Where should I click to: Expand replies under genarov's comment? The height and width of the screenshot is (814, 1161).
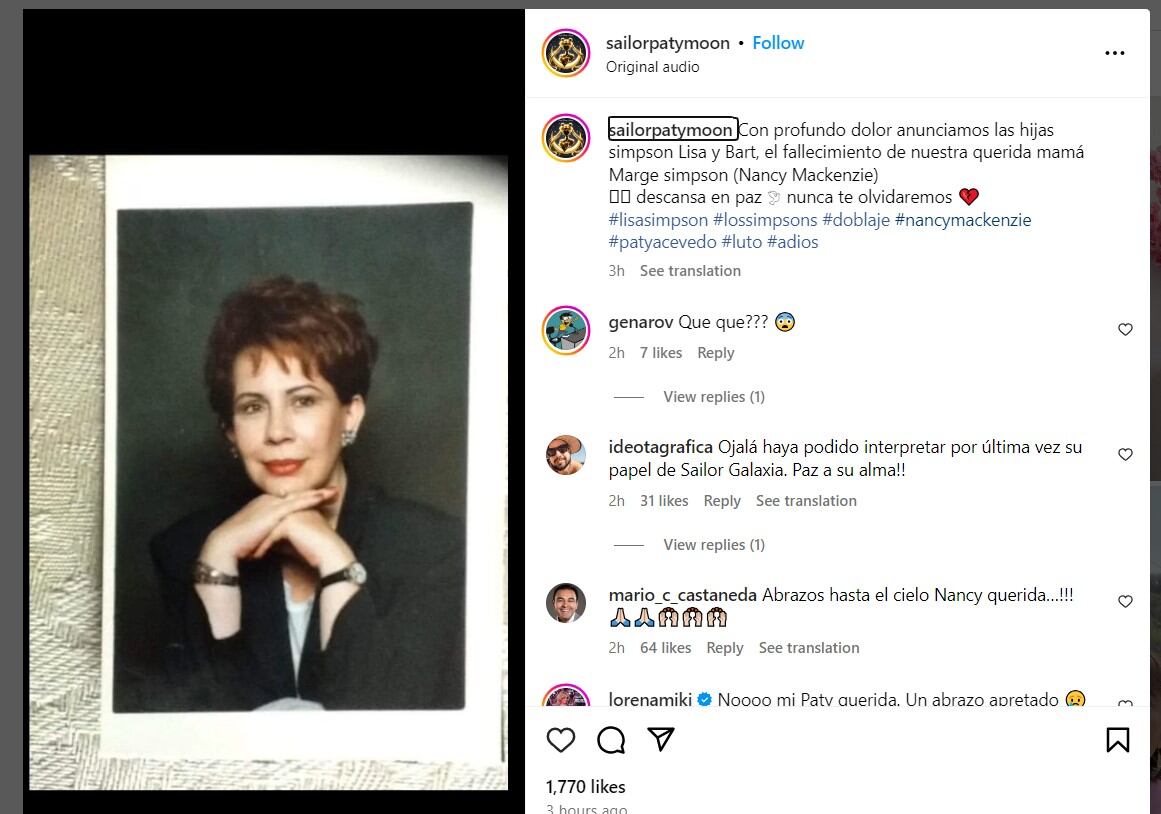713,397
